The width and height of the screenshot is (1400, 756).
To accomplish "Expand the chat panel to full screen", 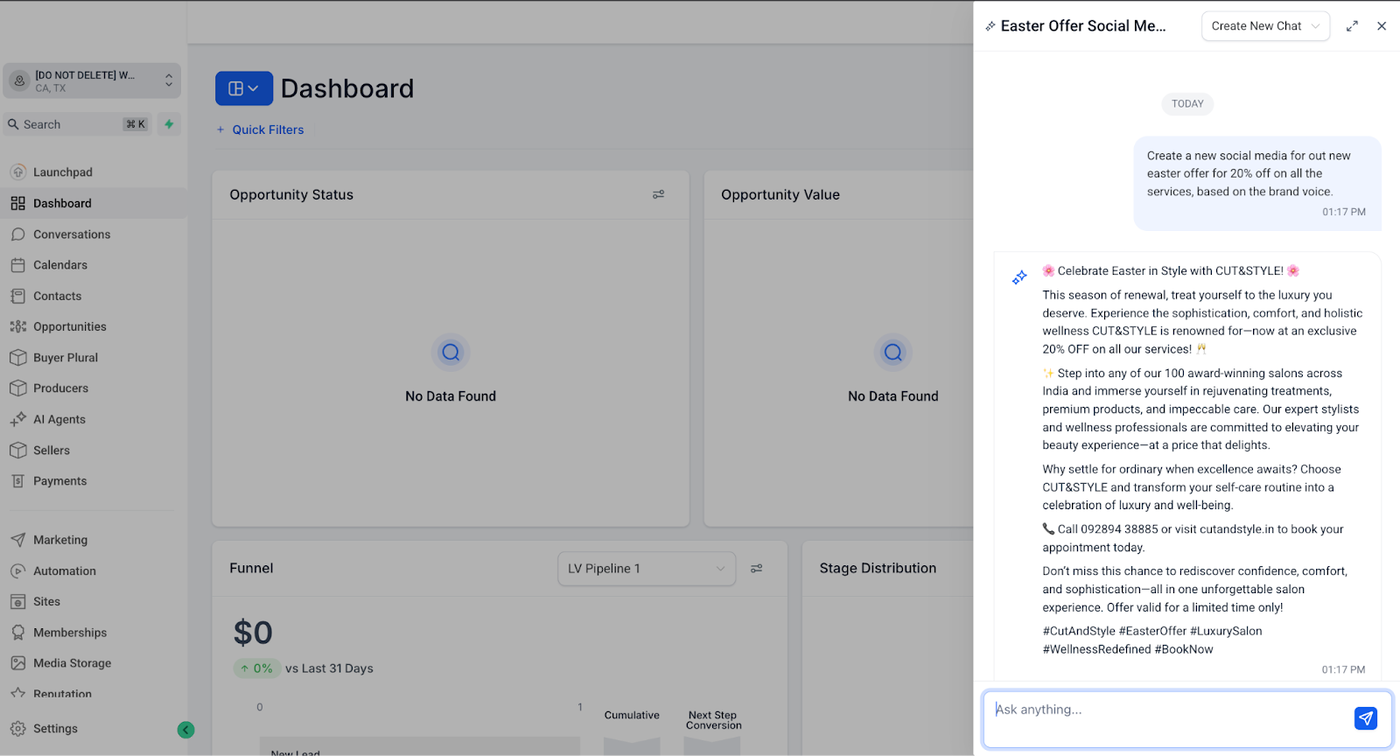I will tap(1352, 26).
